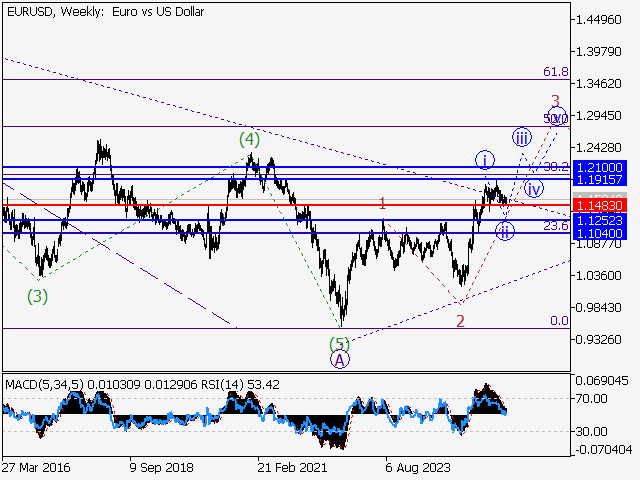The height and width of the screenshot is (480, 640).
Task: Select the green (3) wave label
Action: [38, 295]
